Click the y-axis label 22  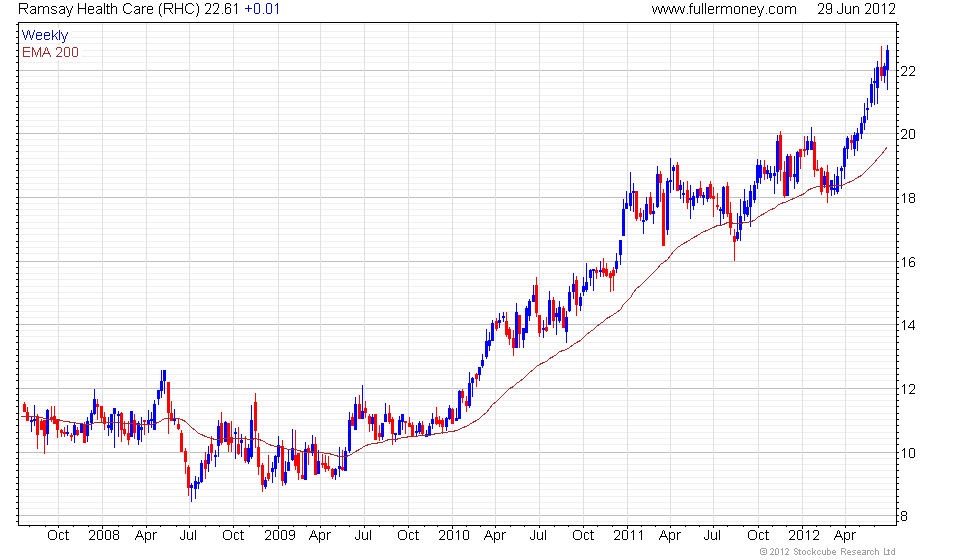908,71
